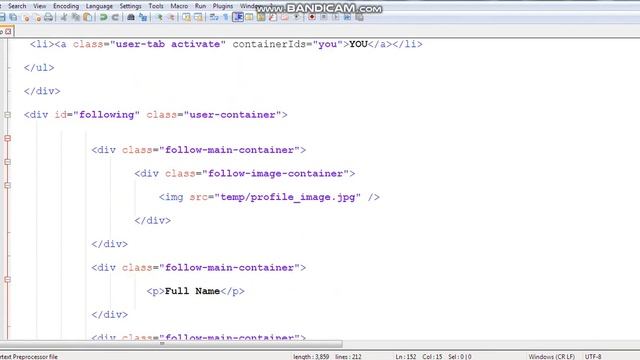640x360 pixels.
Task: Click the containerIds="you" attribute
Action: coord(288,44)
